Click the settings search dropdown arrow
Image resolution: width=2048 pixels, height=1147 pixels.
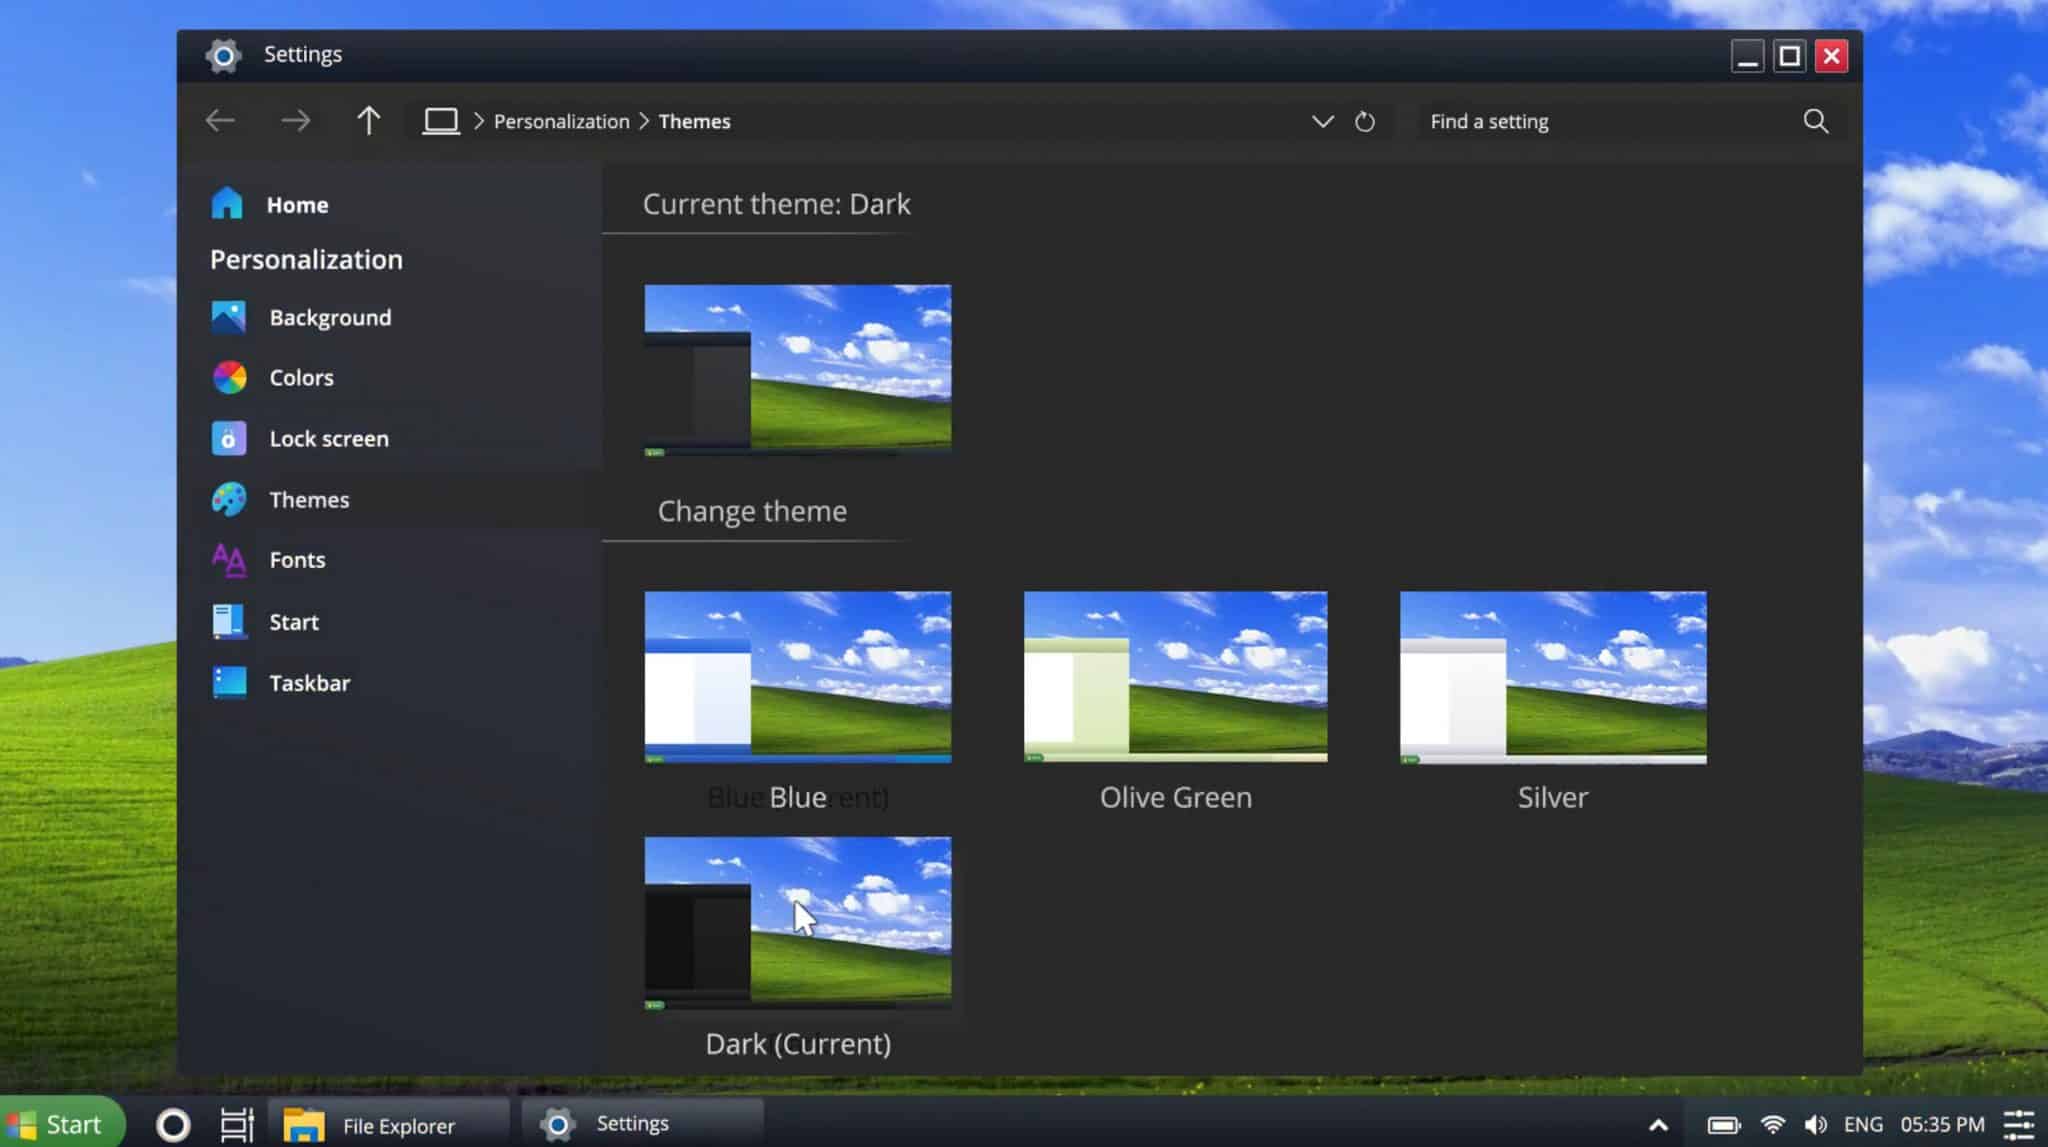tap(1321, 121)
